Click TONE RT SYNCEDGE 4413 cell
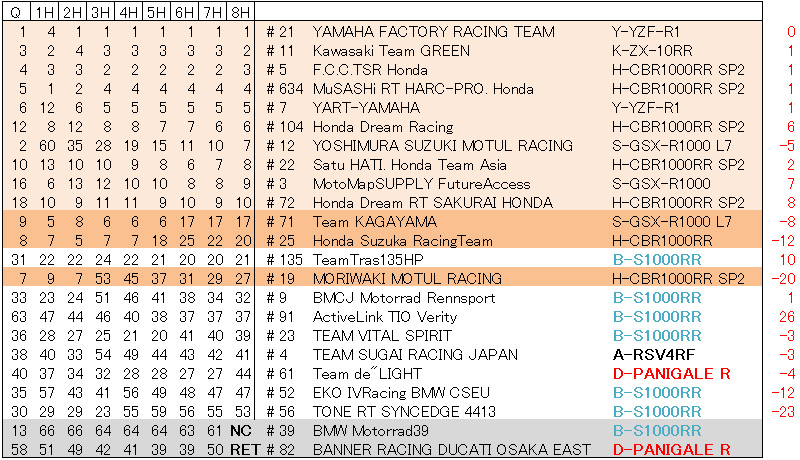 (x=404, y=412)
